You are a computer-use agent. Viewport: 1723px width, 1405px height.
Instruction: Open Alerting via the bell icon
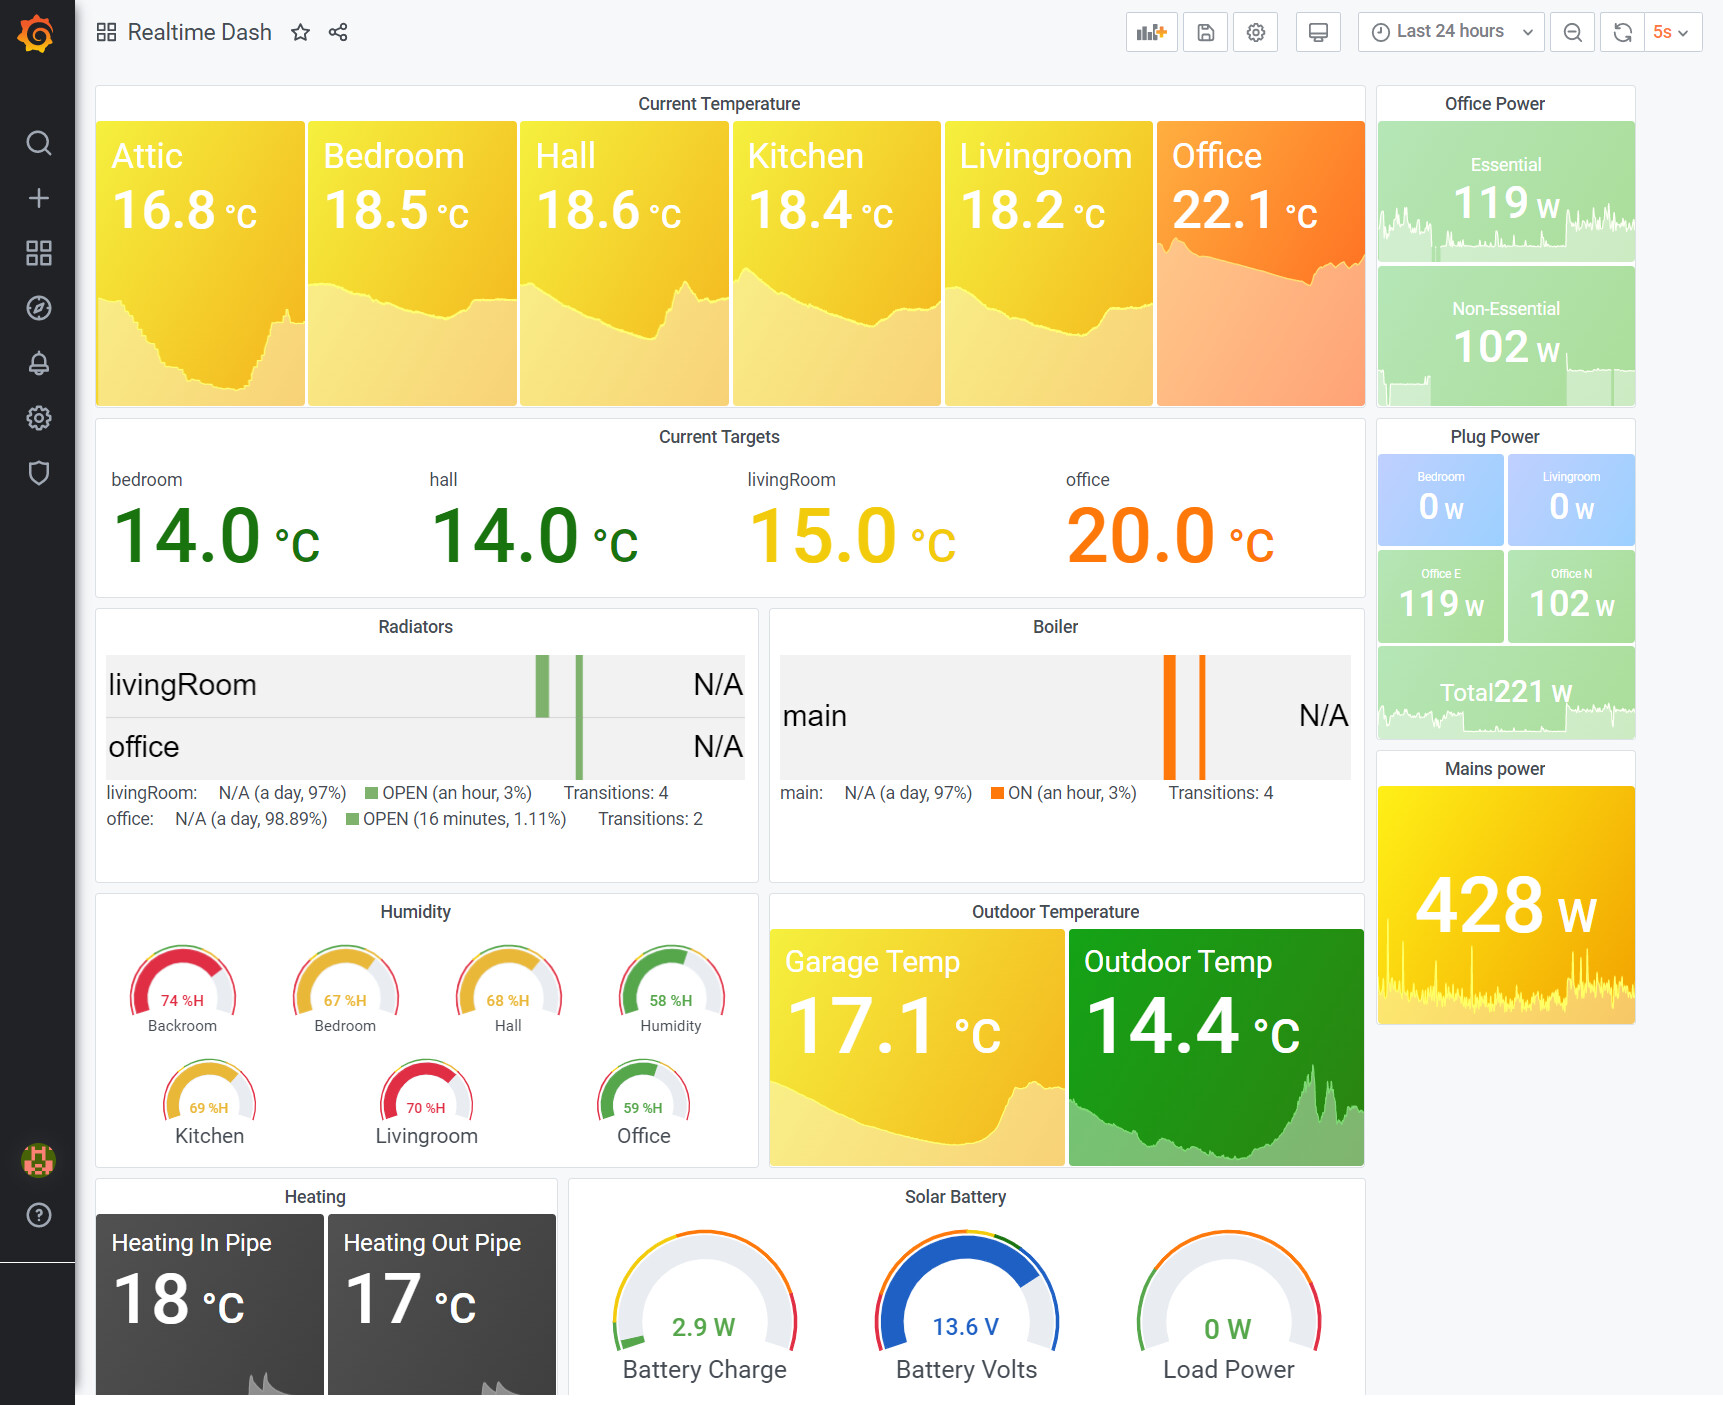coord(38,363)
